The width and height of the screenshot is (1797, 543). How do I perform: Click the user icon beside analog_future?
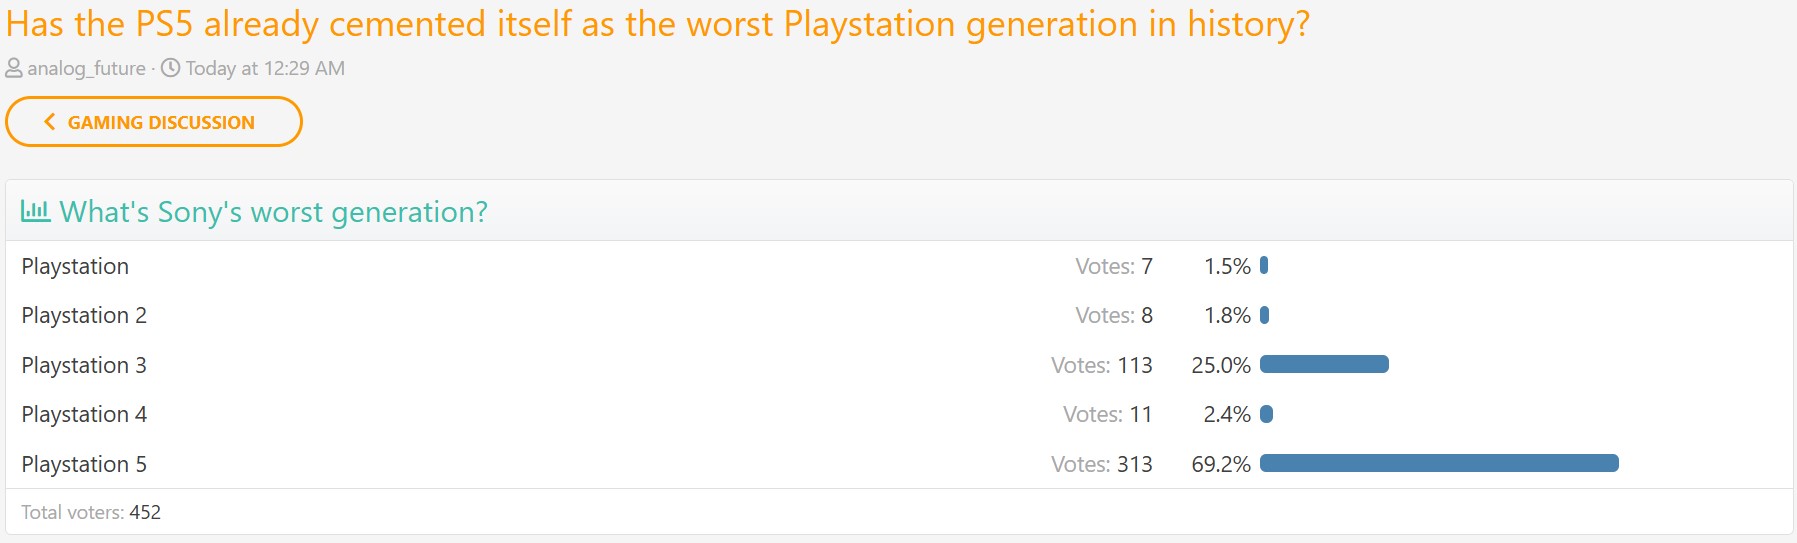14,68
